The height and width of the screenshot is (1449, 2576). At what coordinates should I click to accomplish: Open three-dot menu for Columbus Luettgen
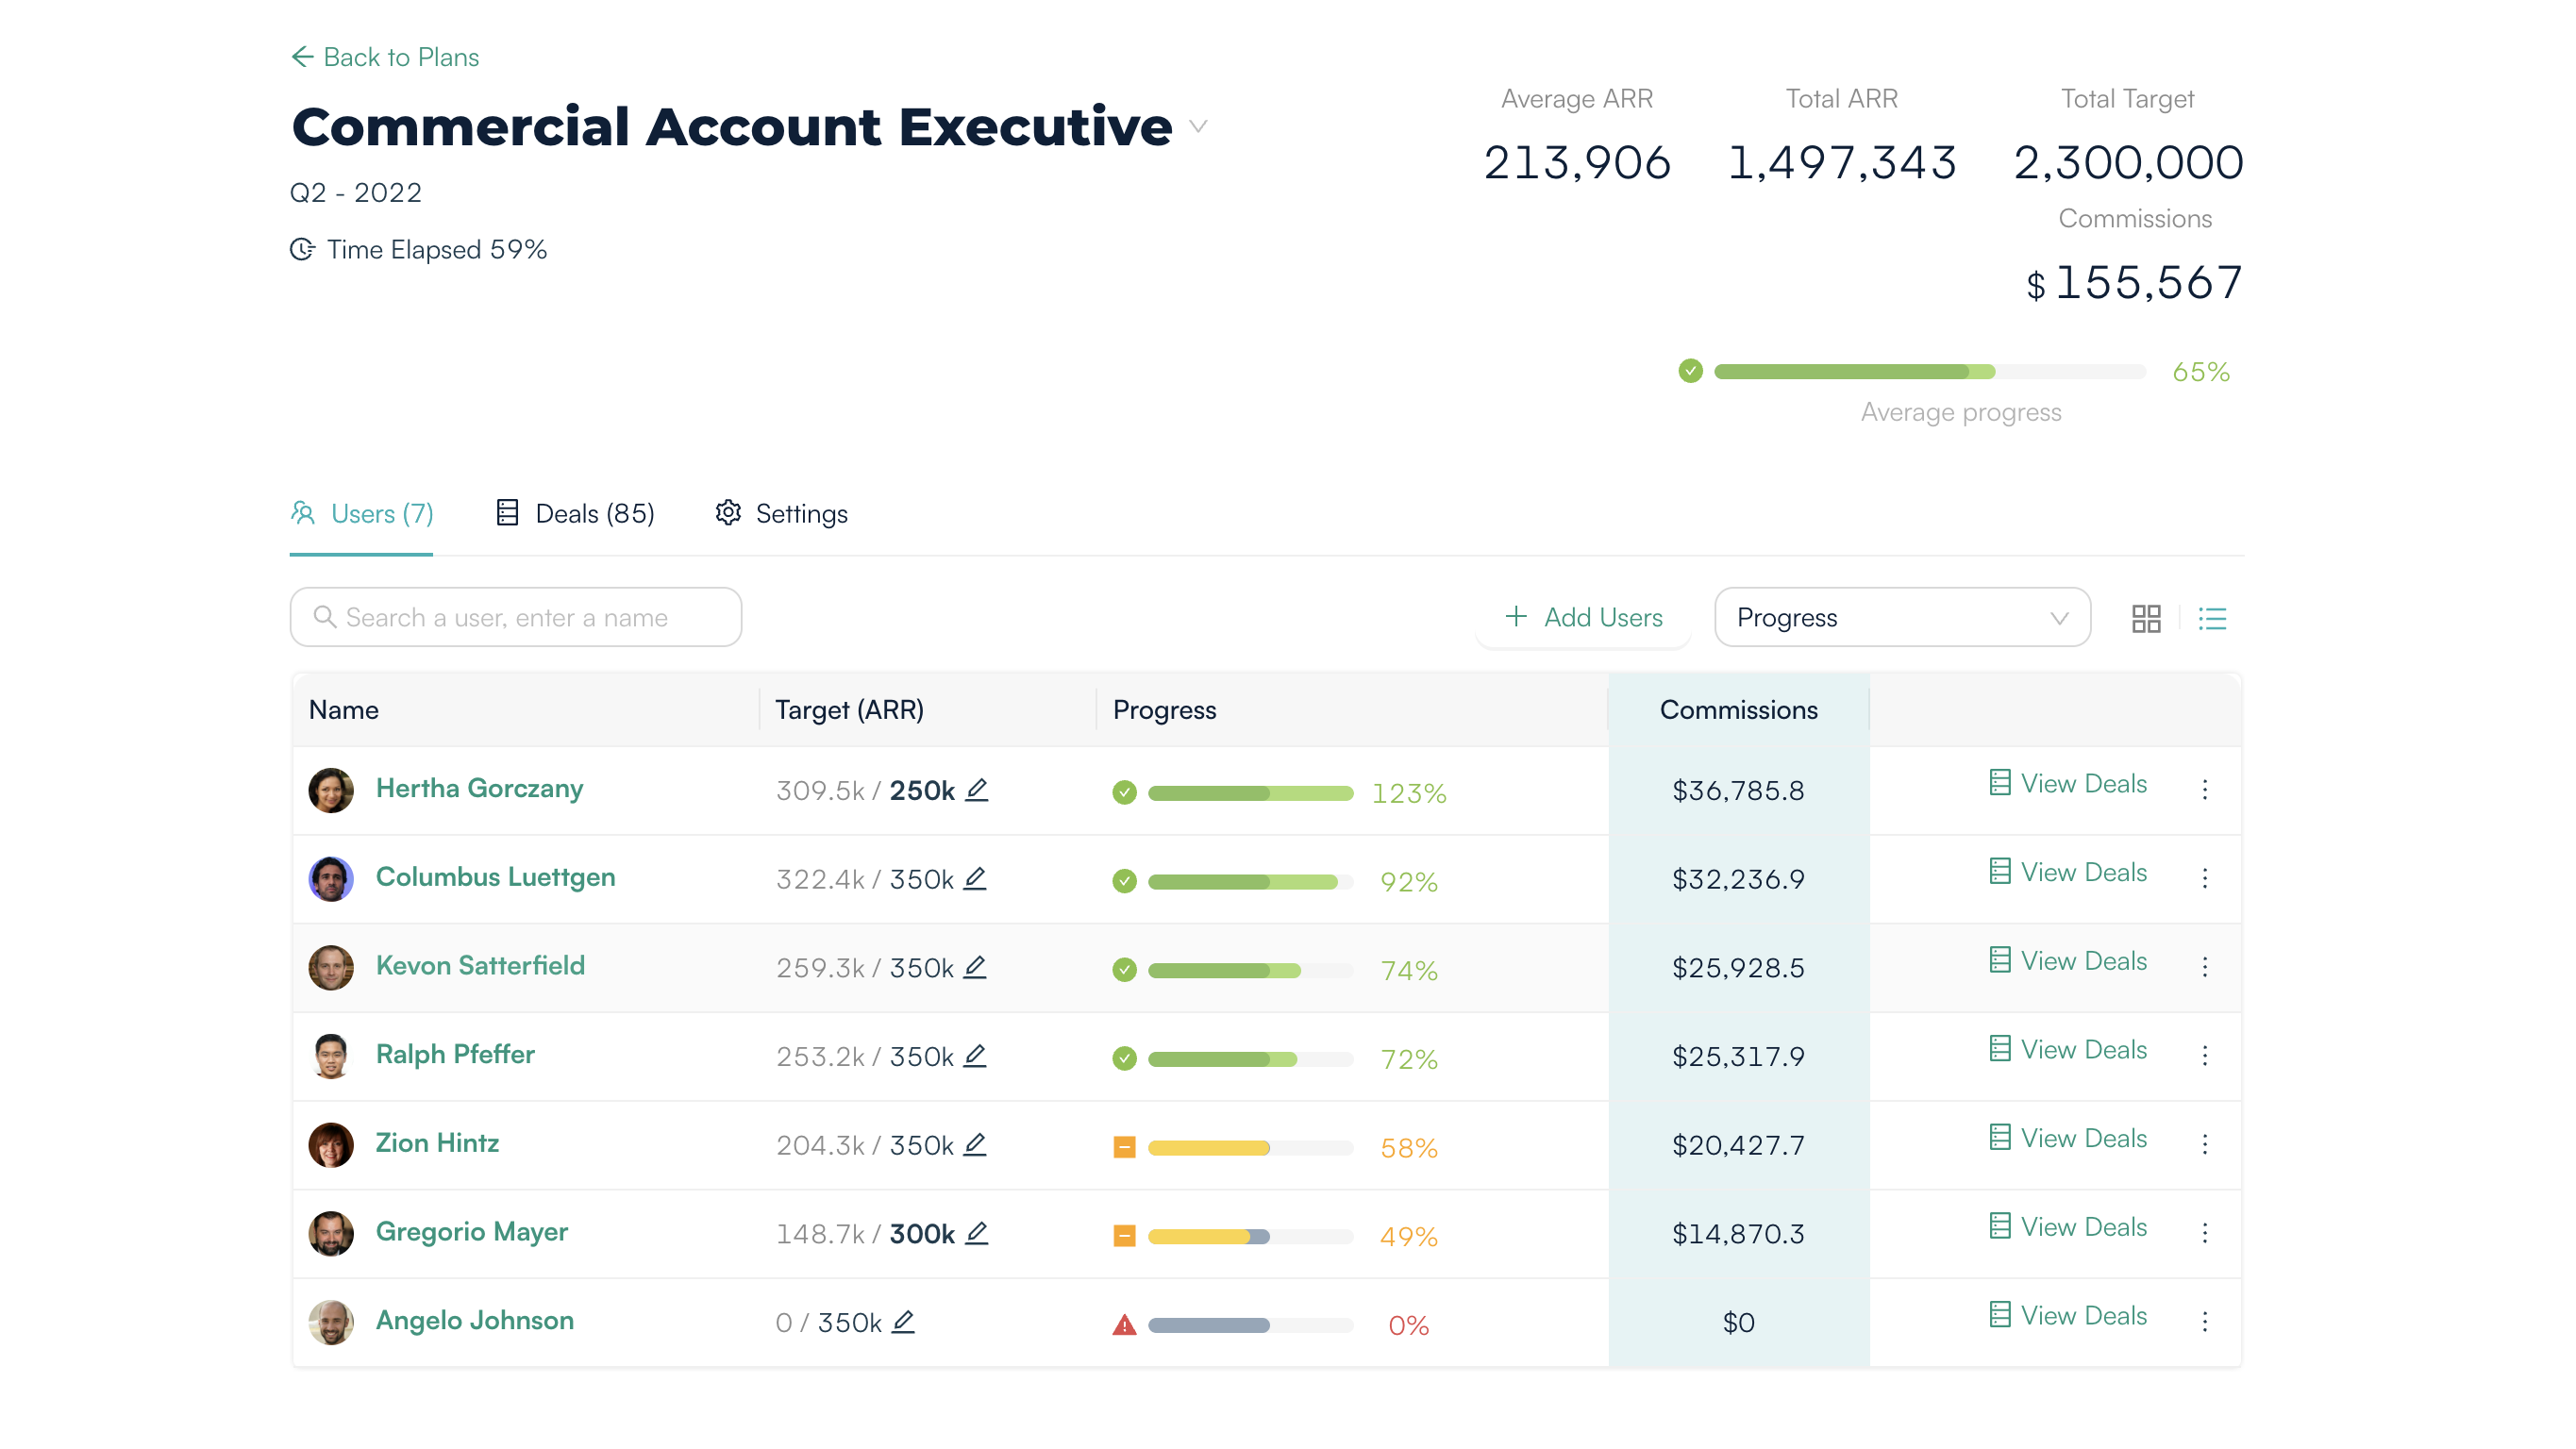pos(2204,878)
